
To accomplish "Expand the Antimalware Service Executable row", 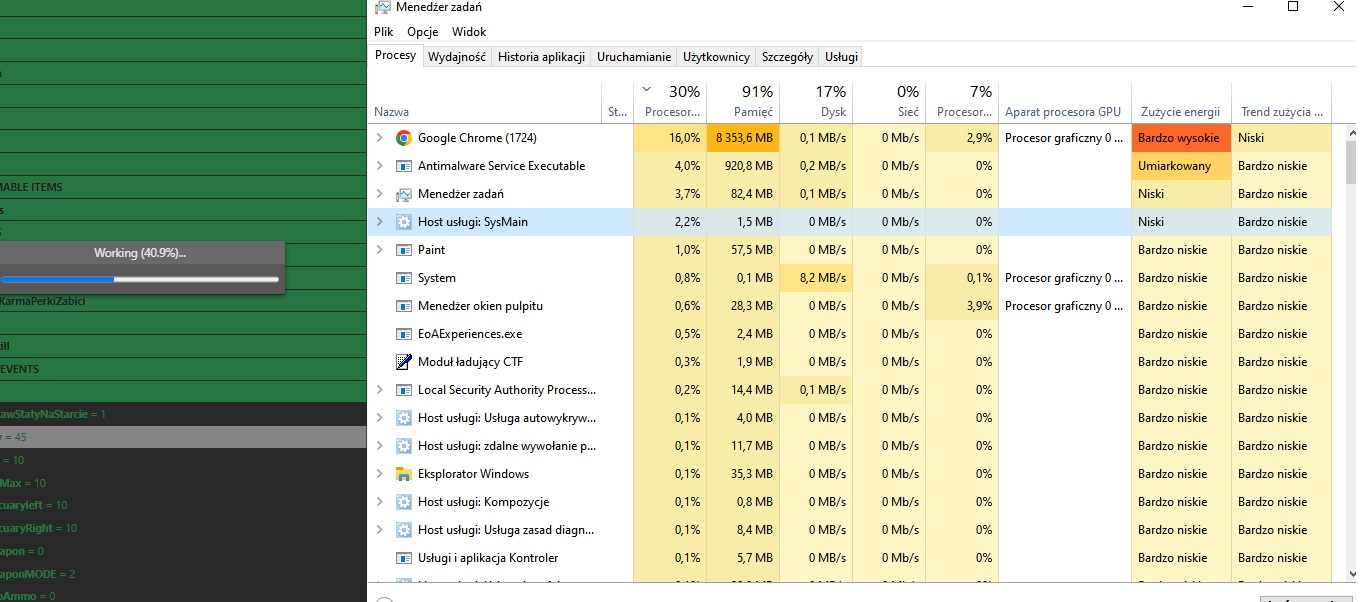I will tap(379, 166).
